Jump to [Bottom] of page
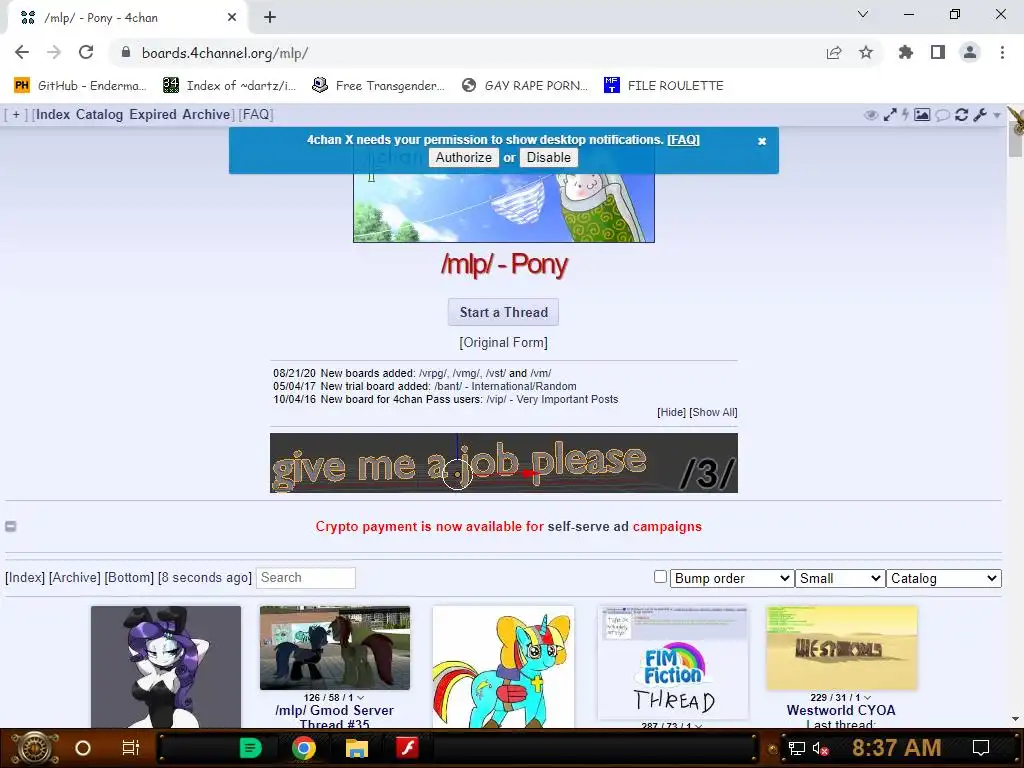The image size is (1024, 768). point(129,577)
